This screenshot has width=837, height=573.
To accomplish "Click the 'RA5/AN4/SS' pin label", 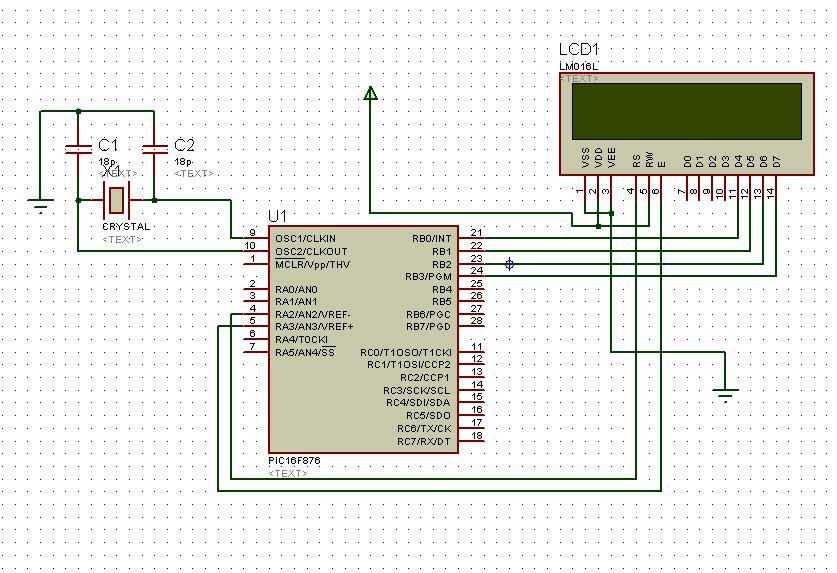I will 305,352.
